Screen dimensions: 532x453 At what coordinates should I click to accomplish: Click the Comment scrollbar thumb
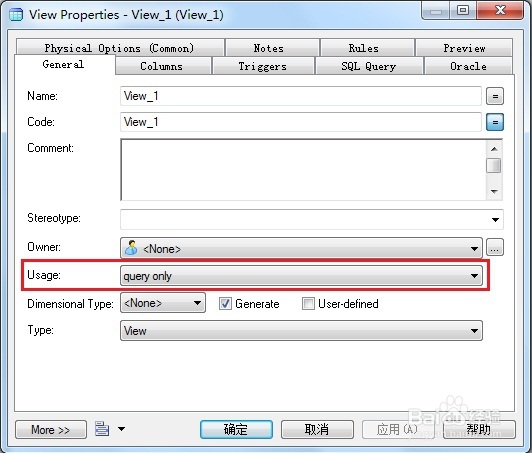pyautogui.click(x=494, y=165)
